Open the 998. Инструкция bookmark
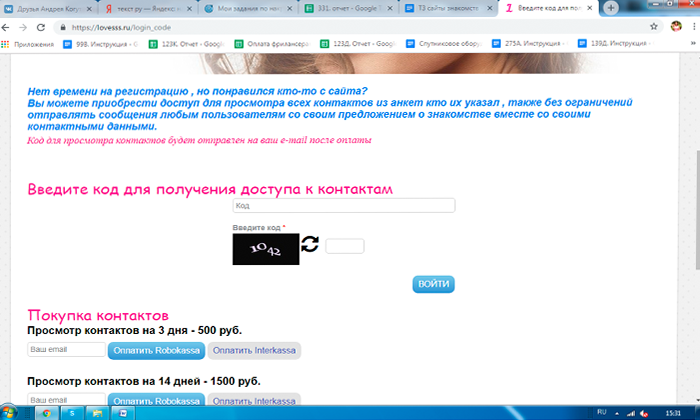This screenshot has width=700, height=420. 101,44
